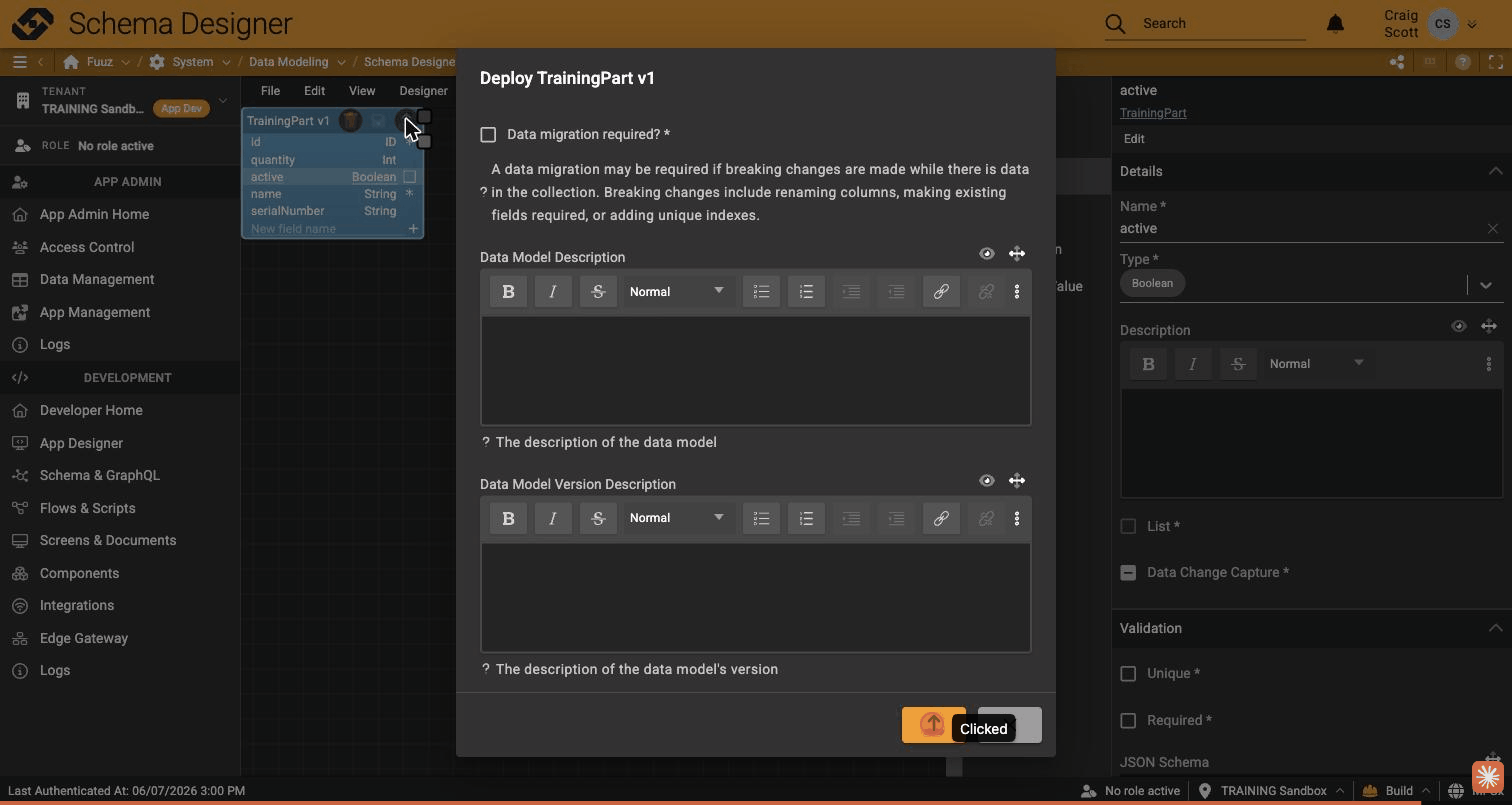
Task: Click Italic in Data Model Version Description editor
Action: [553, 518]
